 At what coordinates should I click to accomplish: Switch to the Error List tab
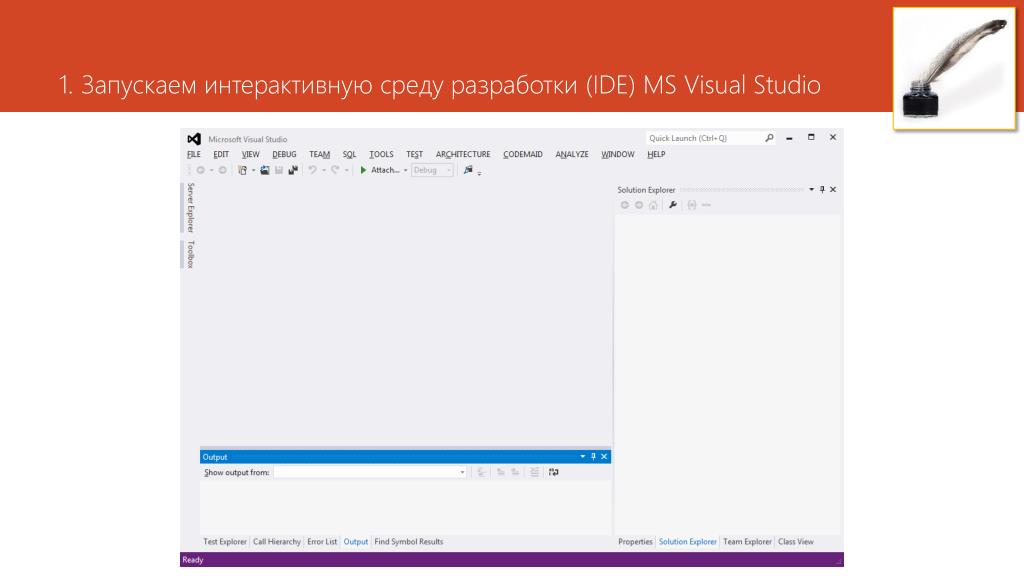pyautogui.click(x=322, y=542)
